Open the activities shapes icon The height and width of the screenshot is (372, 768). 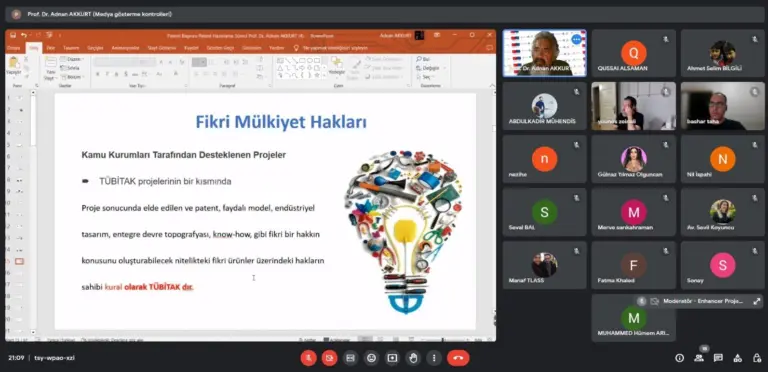point(738,358)
